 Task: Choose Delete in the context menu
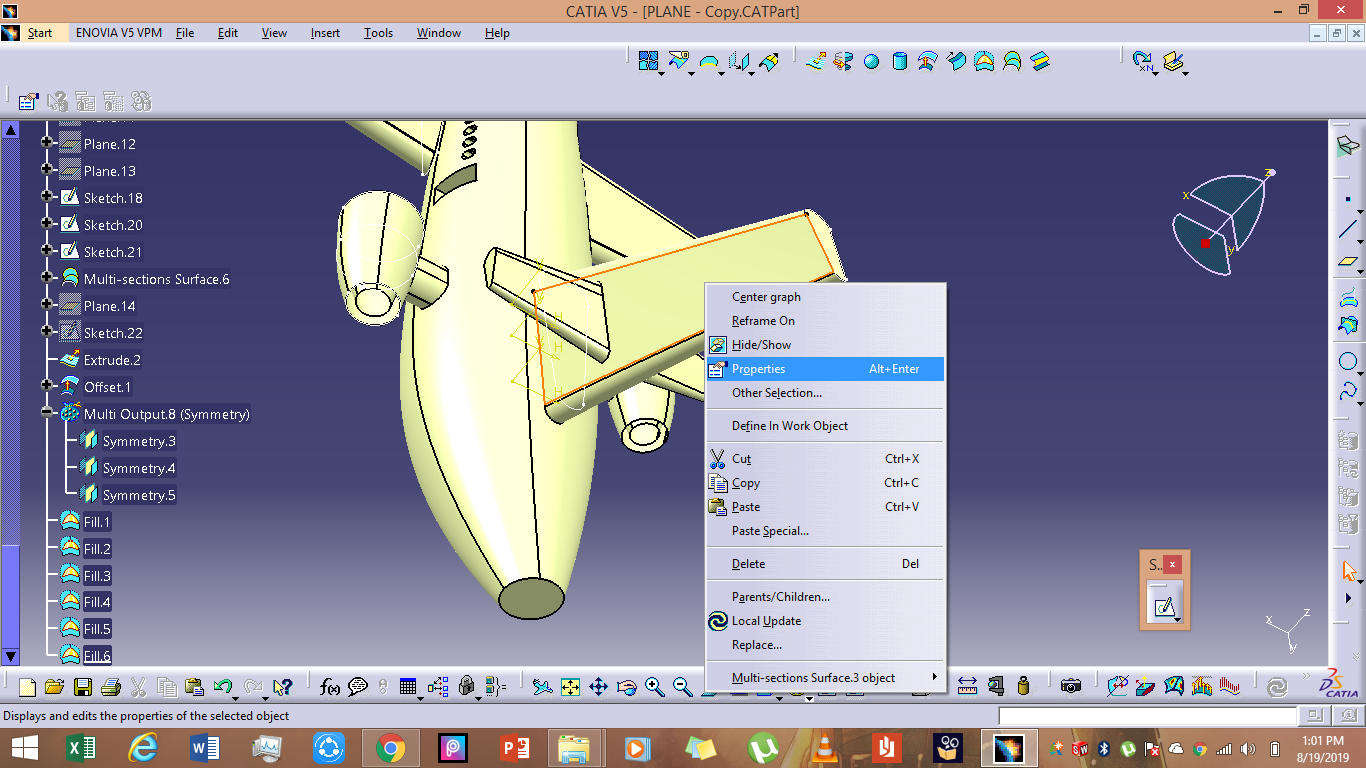pos(825,564)
